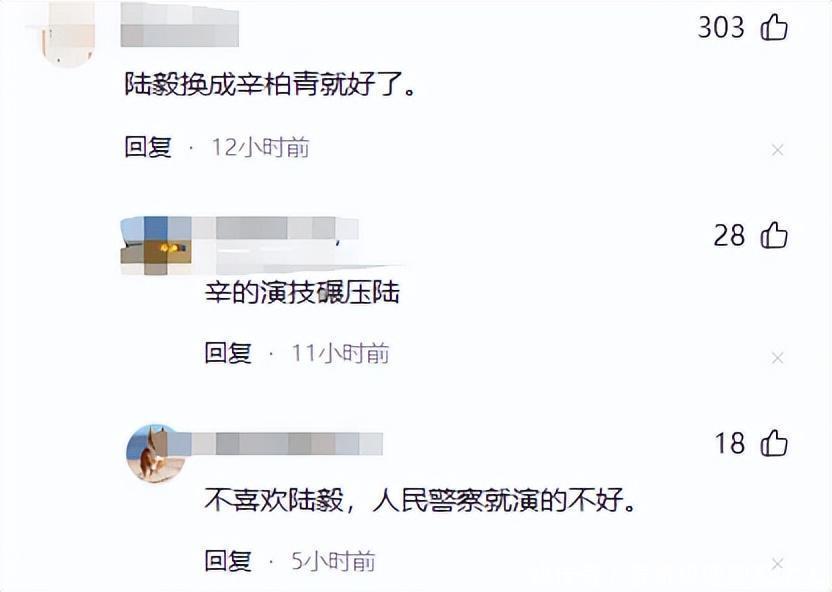Select the 28 like count

[x=729, y=235]
